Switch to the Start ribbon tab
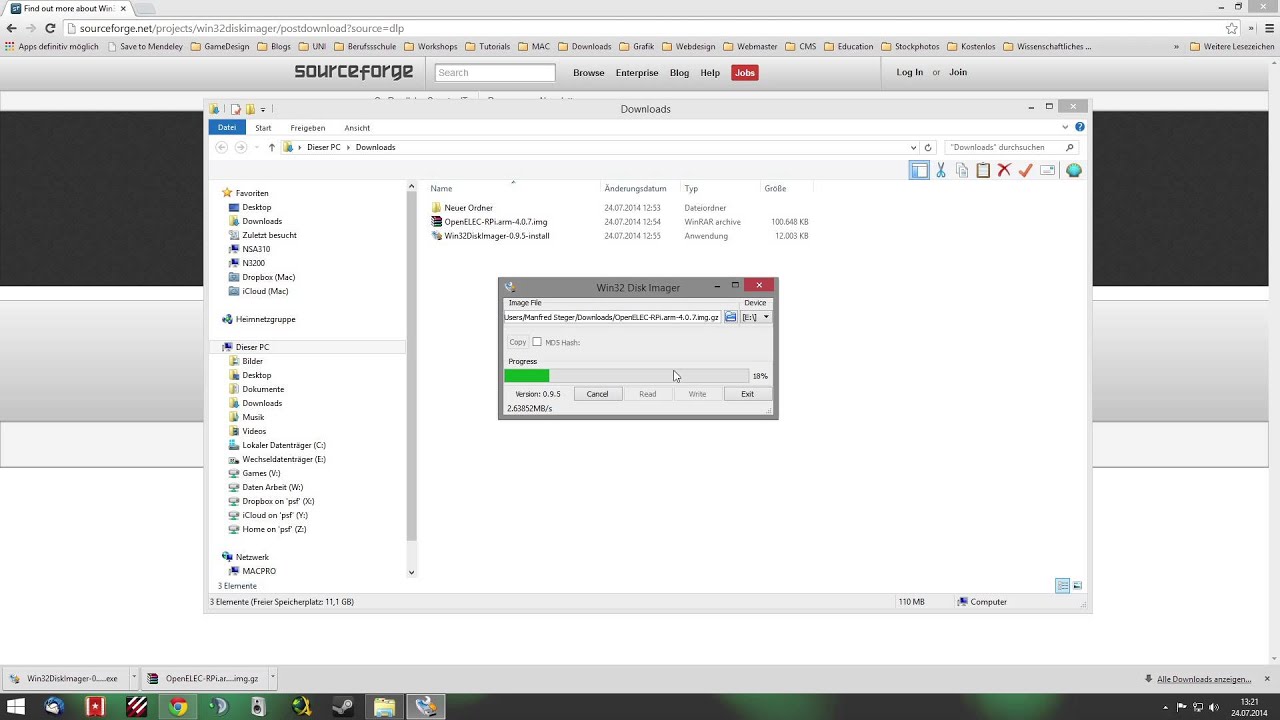 pos(263,128)
